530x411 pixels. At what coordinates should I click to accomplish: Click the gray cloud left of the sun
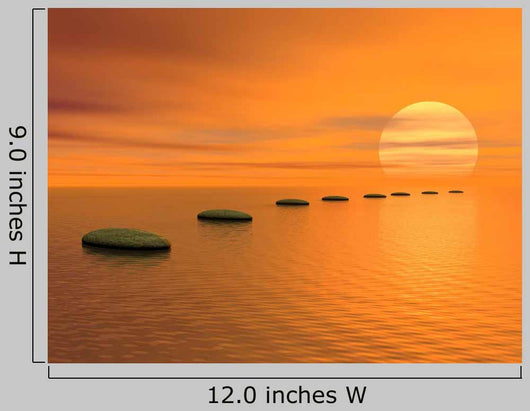tap(355, 122)
